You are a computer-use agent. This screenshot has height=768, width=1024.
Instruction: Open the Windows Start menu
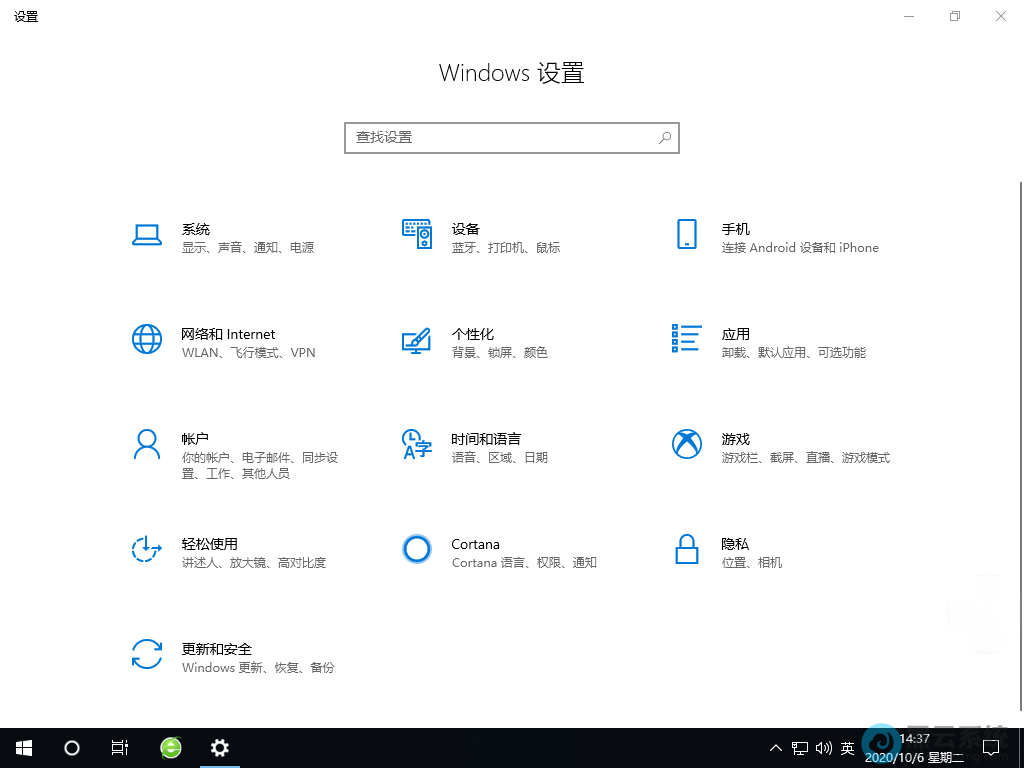[x=24, y=748]
